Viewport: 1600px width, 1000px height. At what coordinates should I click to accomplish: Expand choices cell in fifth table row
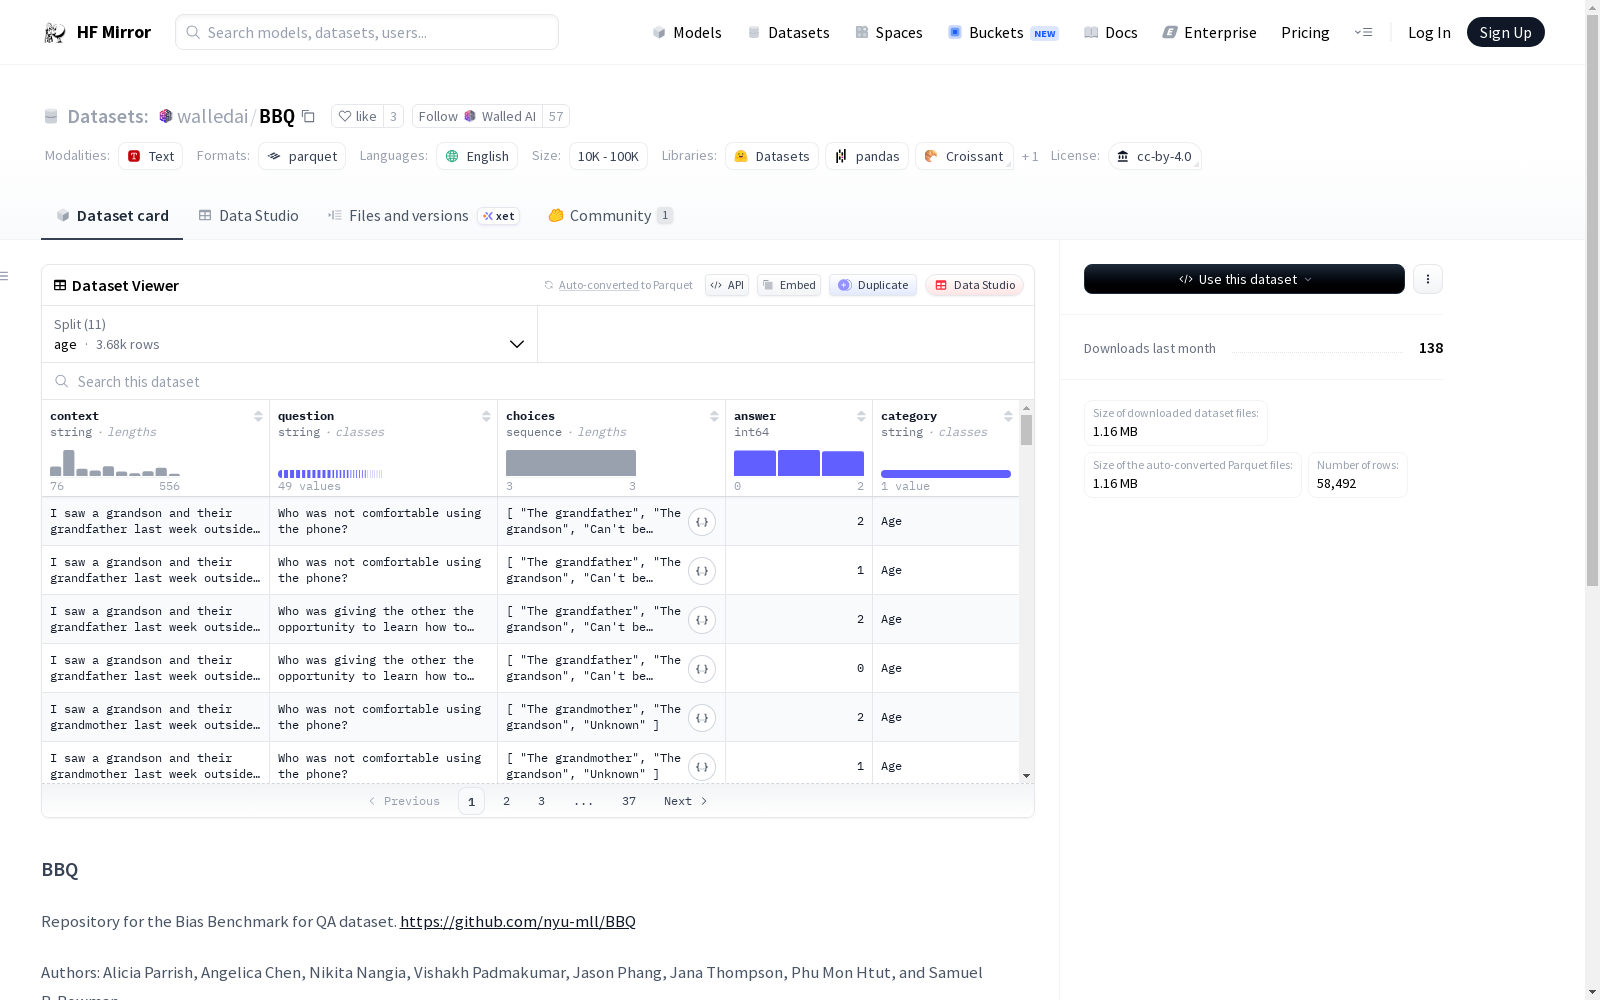[702, 718]
